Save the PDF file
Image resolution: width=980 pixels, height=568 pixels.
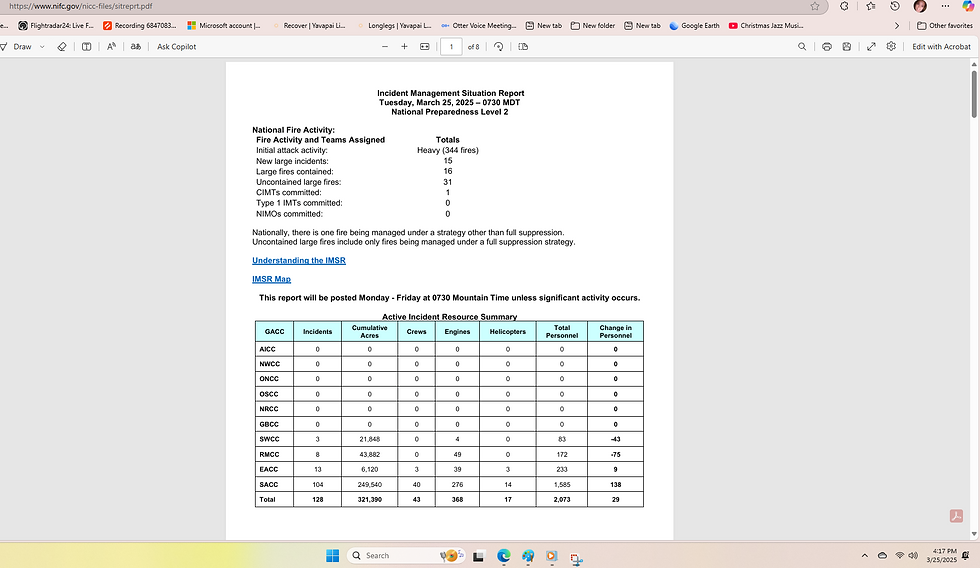[847, 47]
